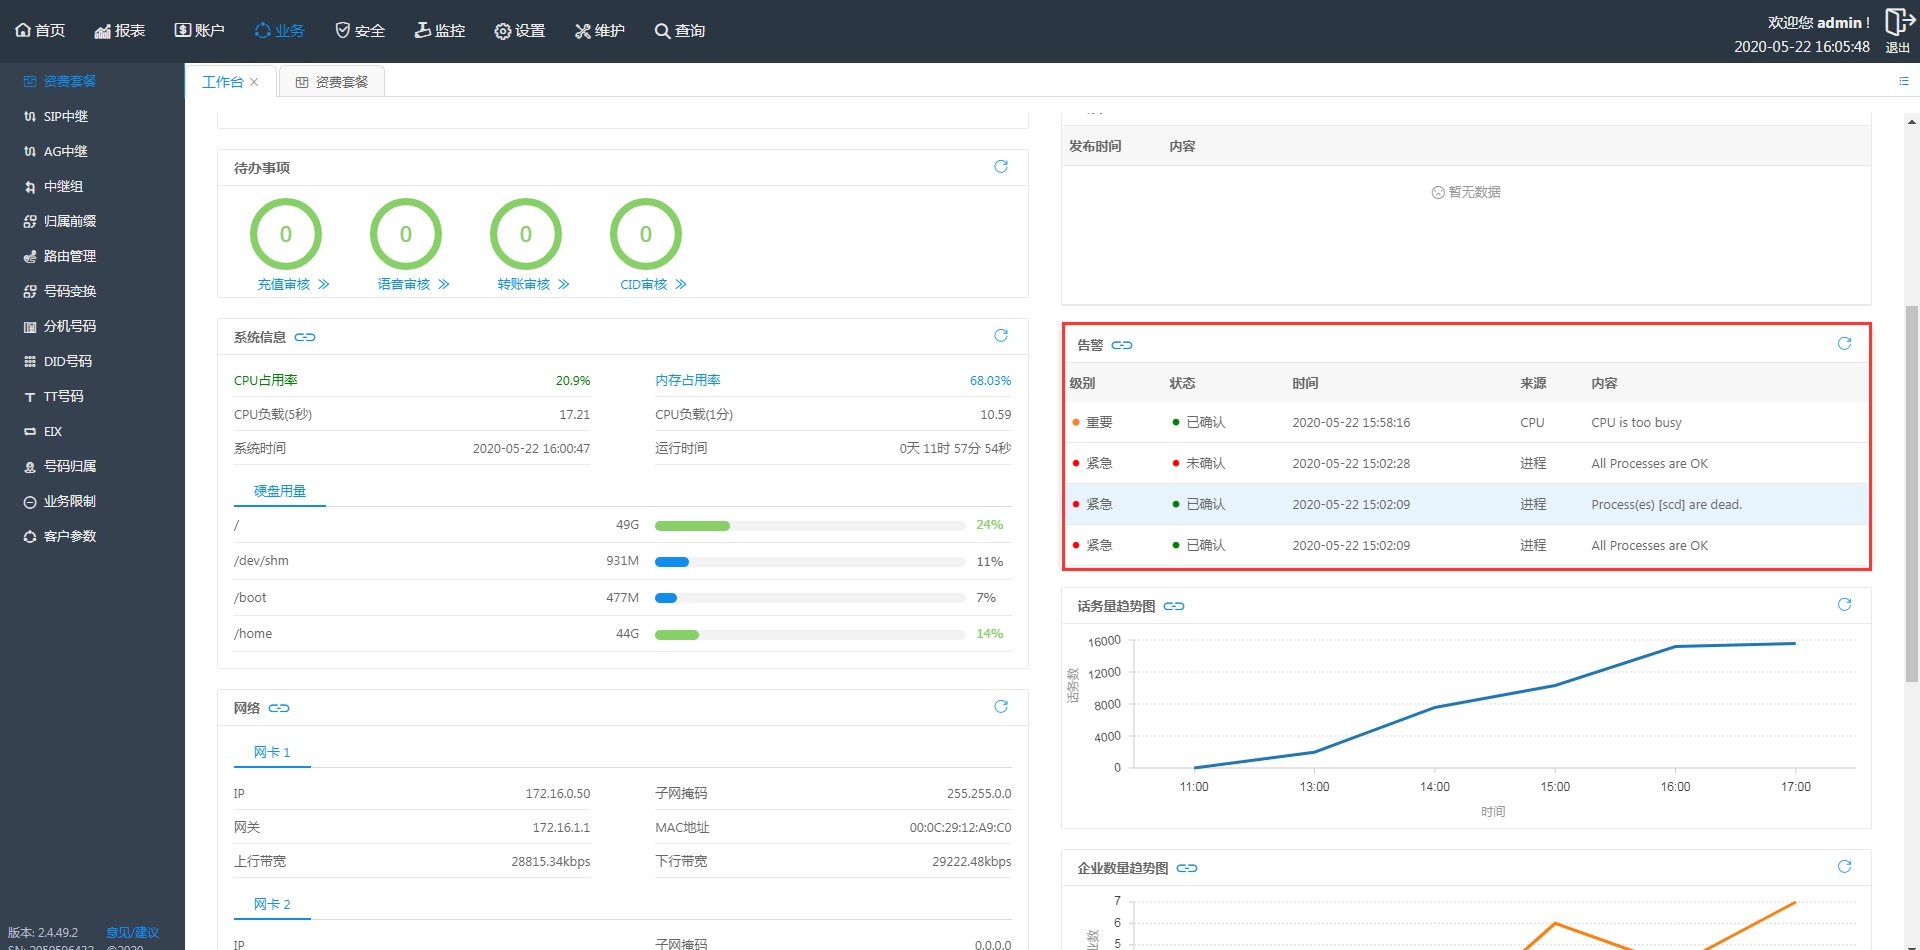Close the 工作台 tab
This screenshot has height=950, width=1920.
pyautogui.click(x=254, y=82)
